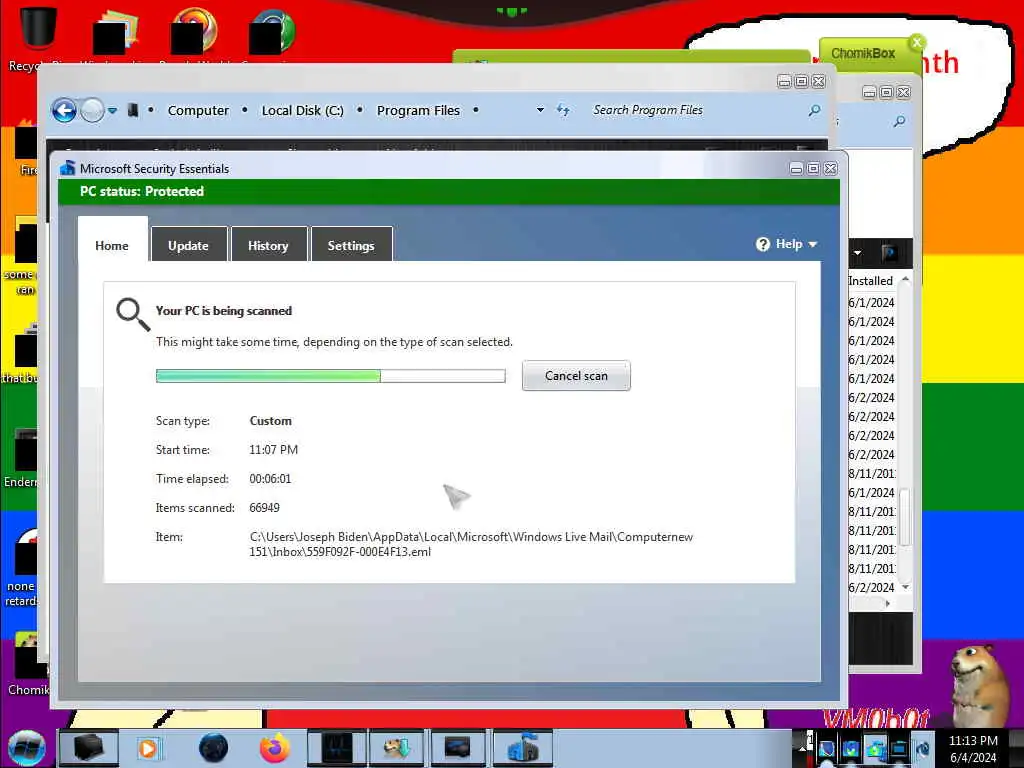This screenshot has height=768, width=1024.
Task: Click the shield icon in the system tray
Action: pyautogui.click(x=827, y=748)
